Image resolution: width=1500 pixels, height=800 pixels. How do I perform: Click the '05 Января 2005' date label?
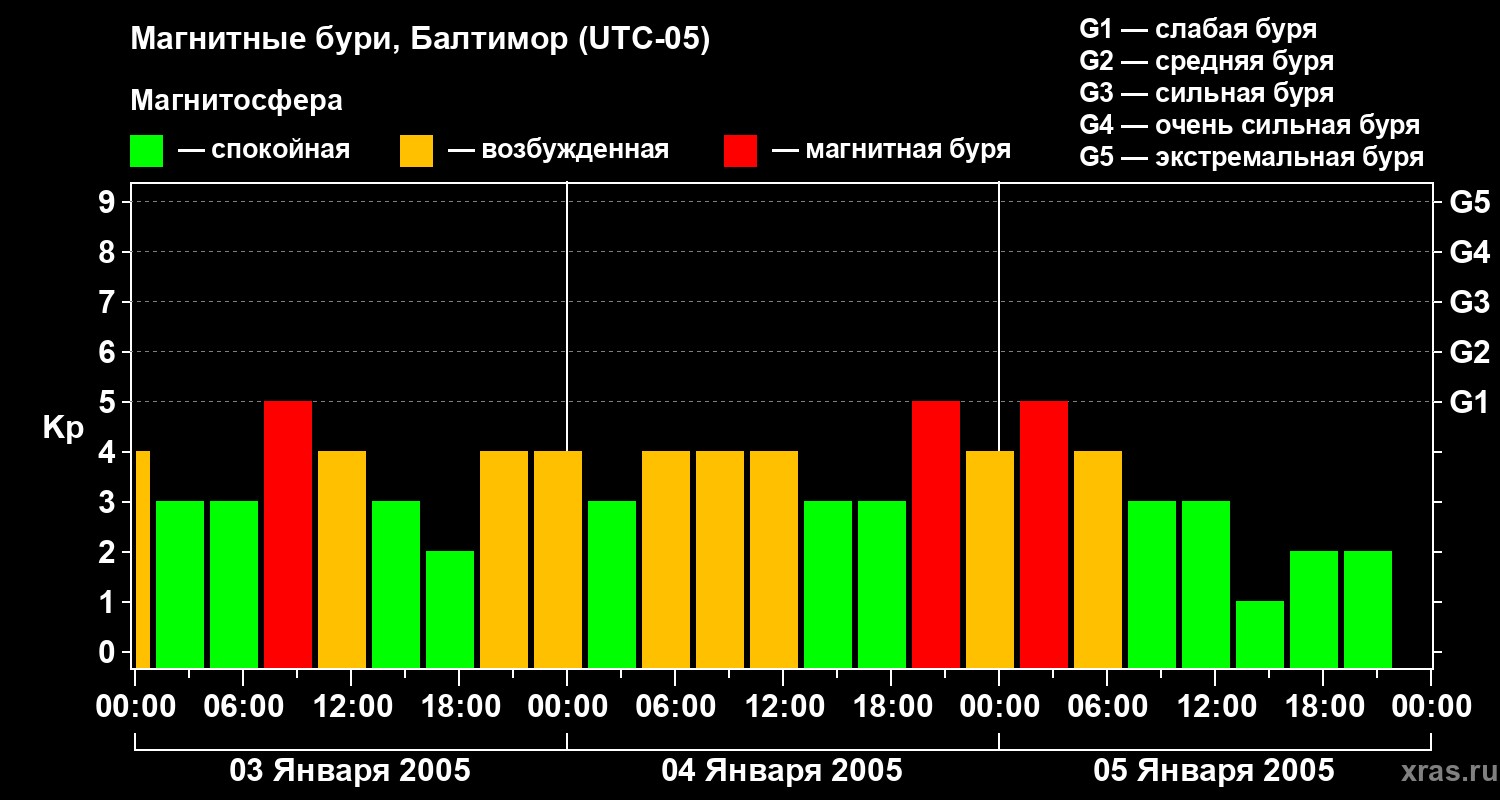1214,771
